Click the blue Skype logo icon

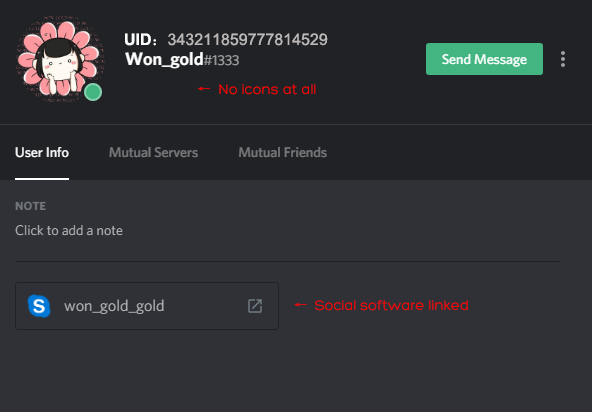(39, 306)
